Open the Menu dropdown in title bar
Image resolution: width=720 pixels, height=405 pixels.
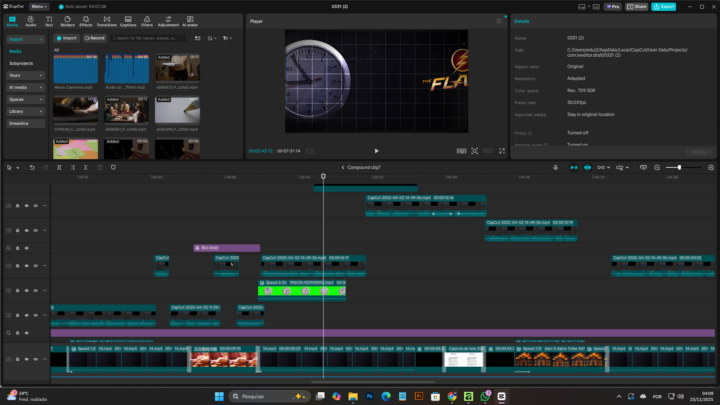[39, 6]
